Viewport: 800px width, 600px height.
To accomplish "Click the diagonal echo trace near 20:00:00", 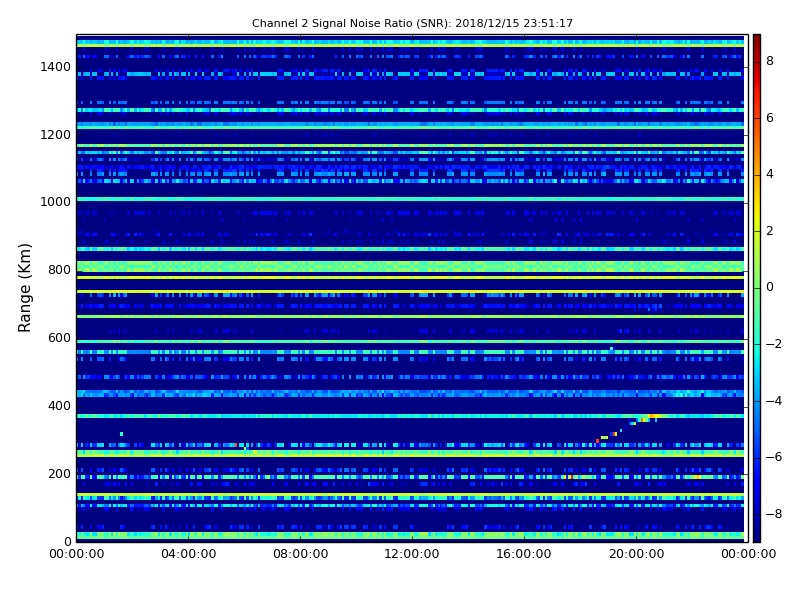I will pyautogui.click(x=628, y=429).
